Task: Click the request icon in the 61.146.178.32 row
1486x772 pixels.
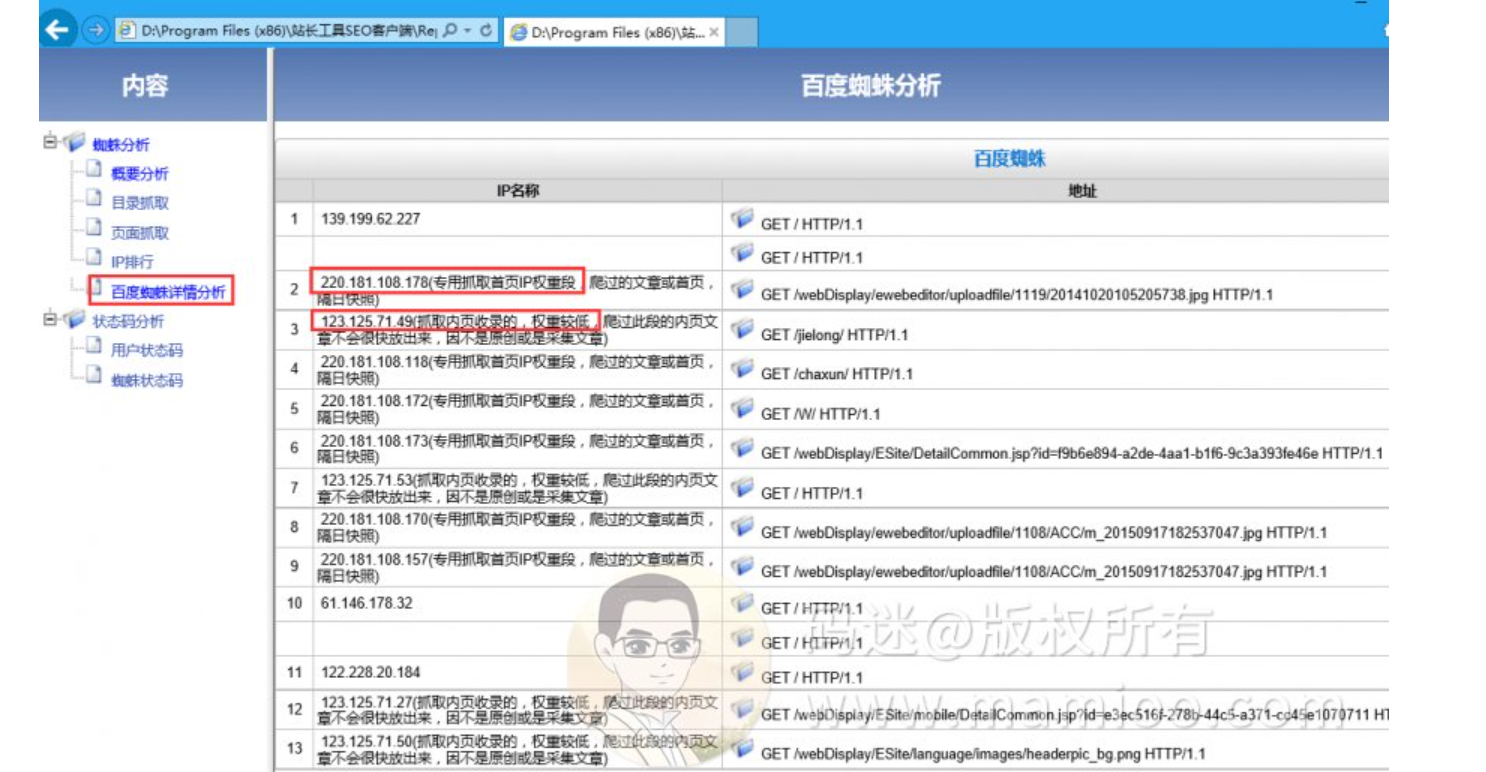Action: (742, 603)
